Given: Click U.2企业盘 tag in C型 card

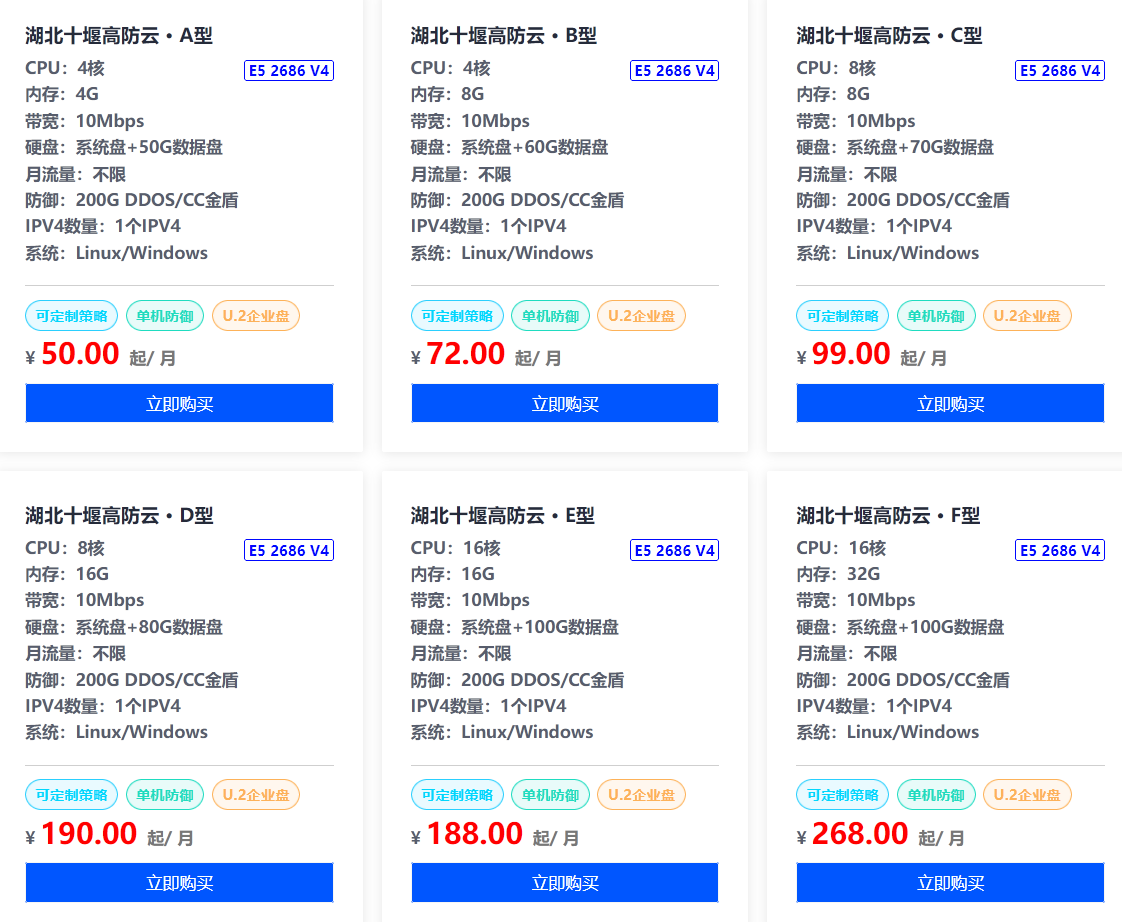Looking at the screenshot, I should 1027,316.
